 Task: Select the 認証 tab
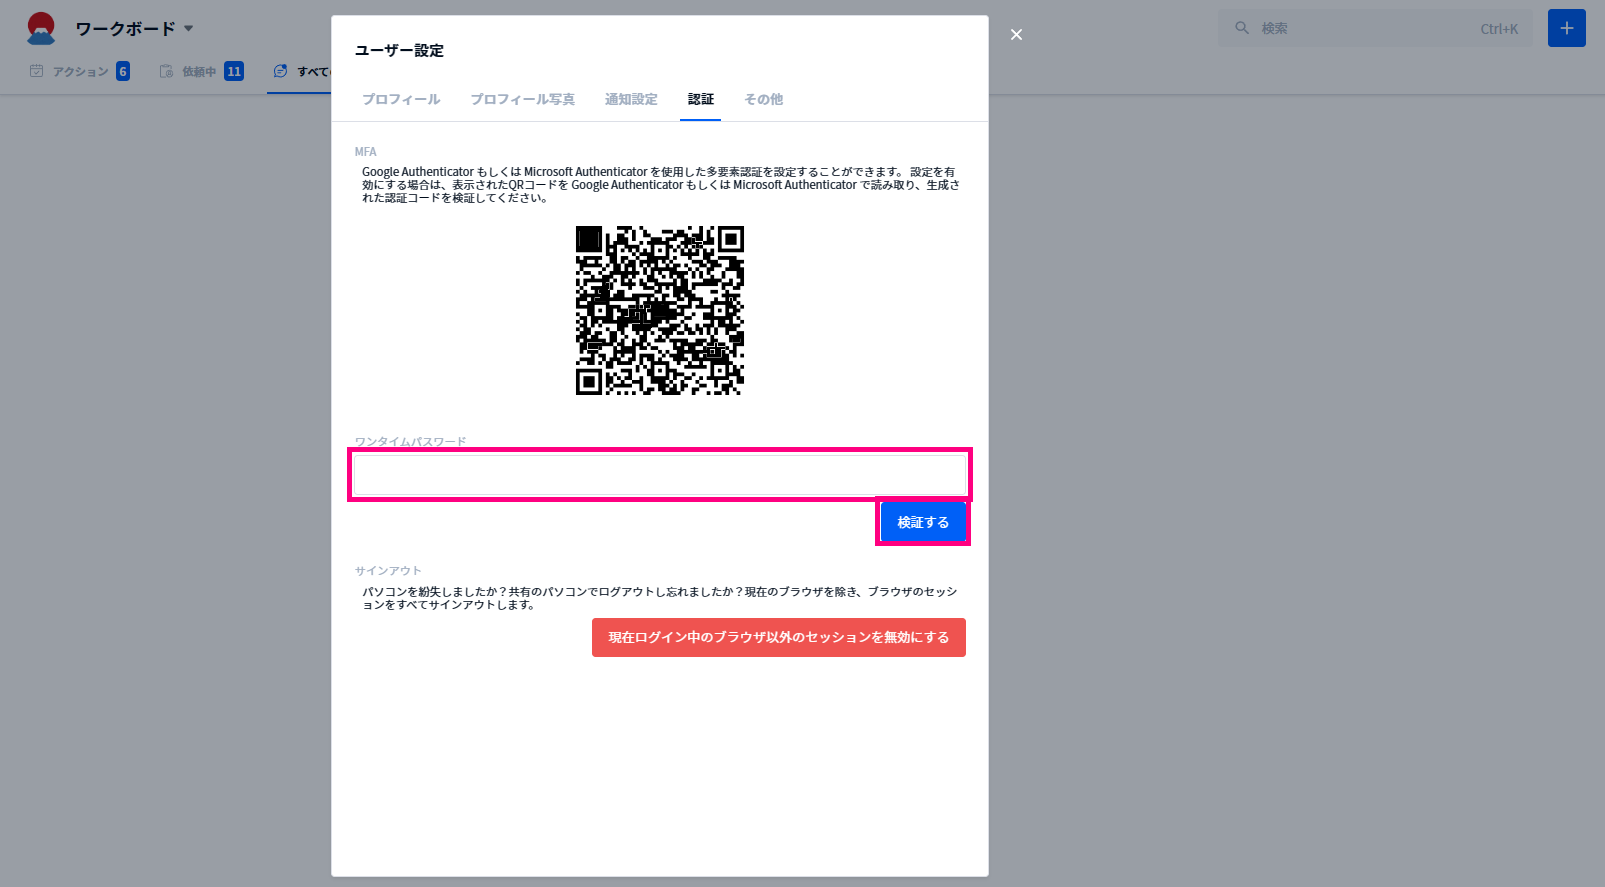(x=700, y=99)
